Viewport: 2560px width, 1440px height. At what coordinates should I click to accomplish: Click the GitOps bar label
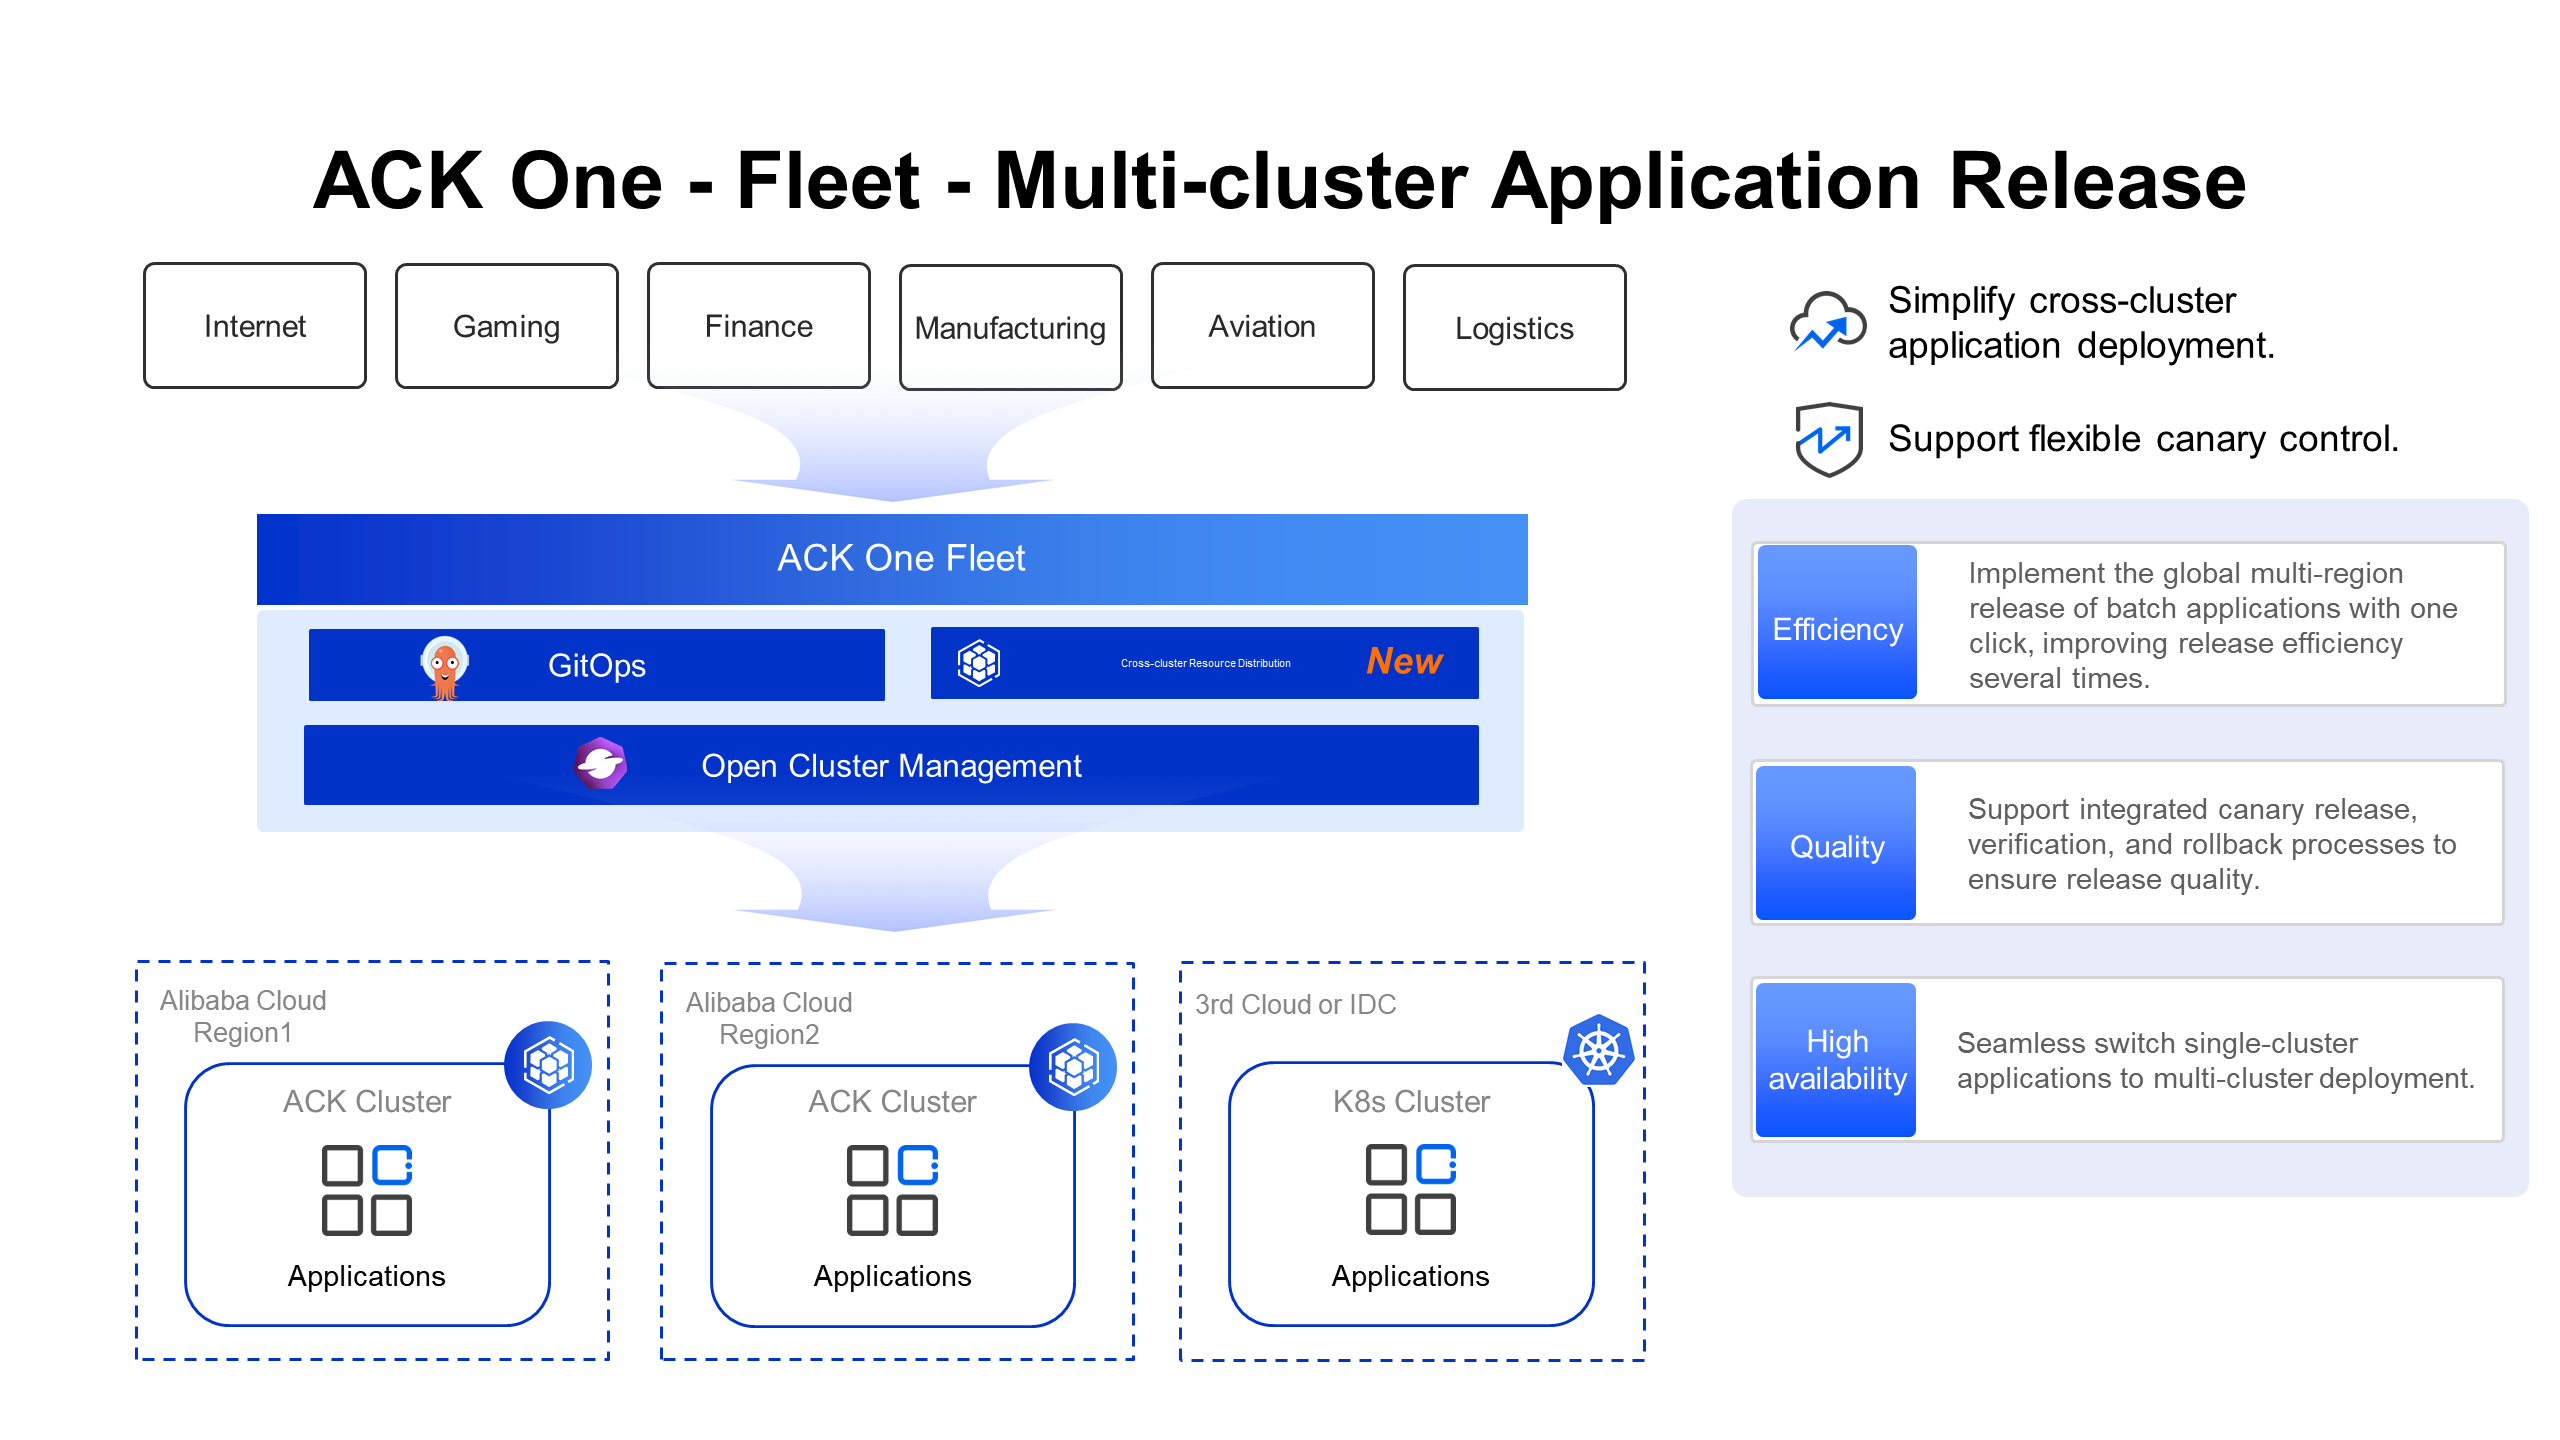pos(597,665)
